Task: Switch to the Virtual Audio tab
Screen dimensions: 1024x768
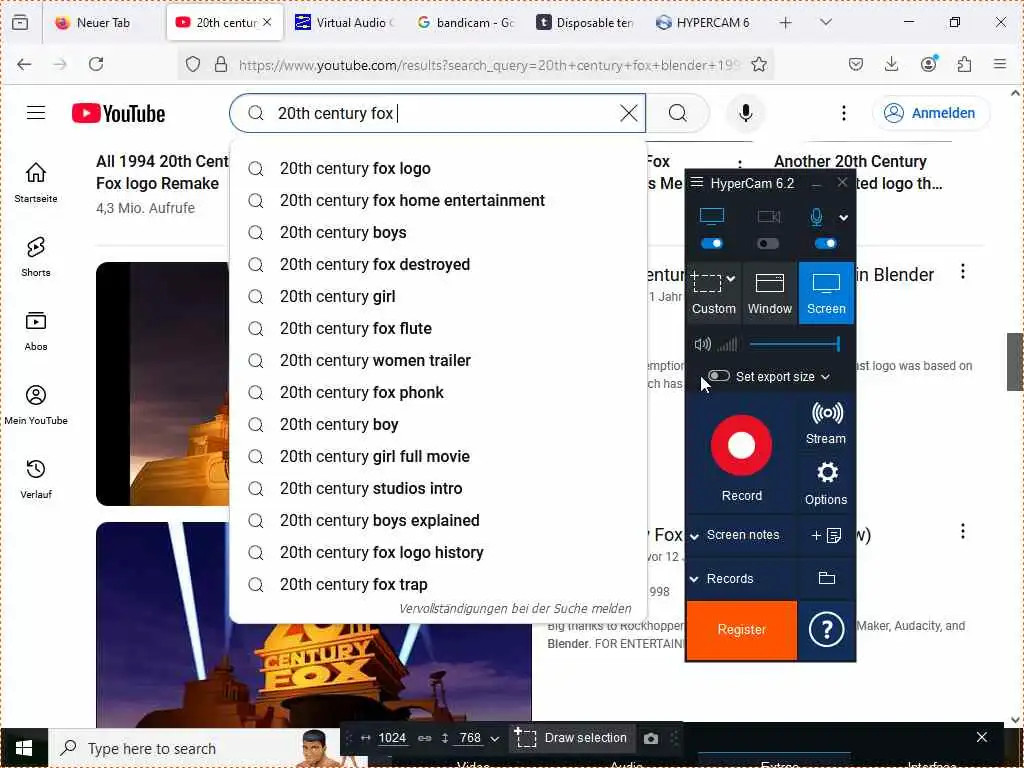Action: pos(345,22)
